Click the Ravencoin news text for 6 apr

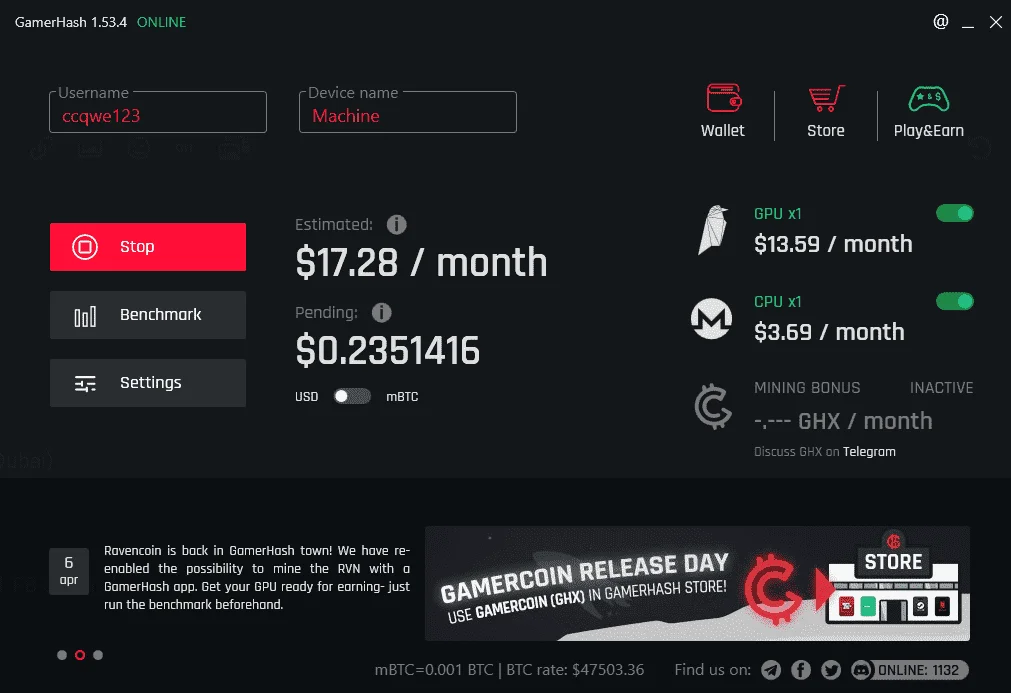pos(257,578)
